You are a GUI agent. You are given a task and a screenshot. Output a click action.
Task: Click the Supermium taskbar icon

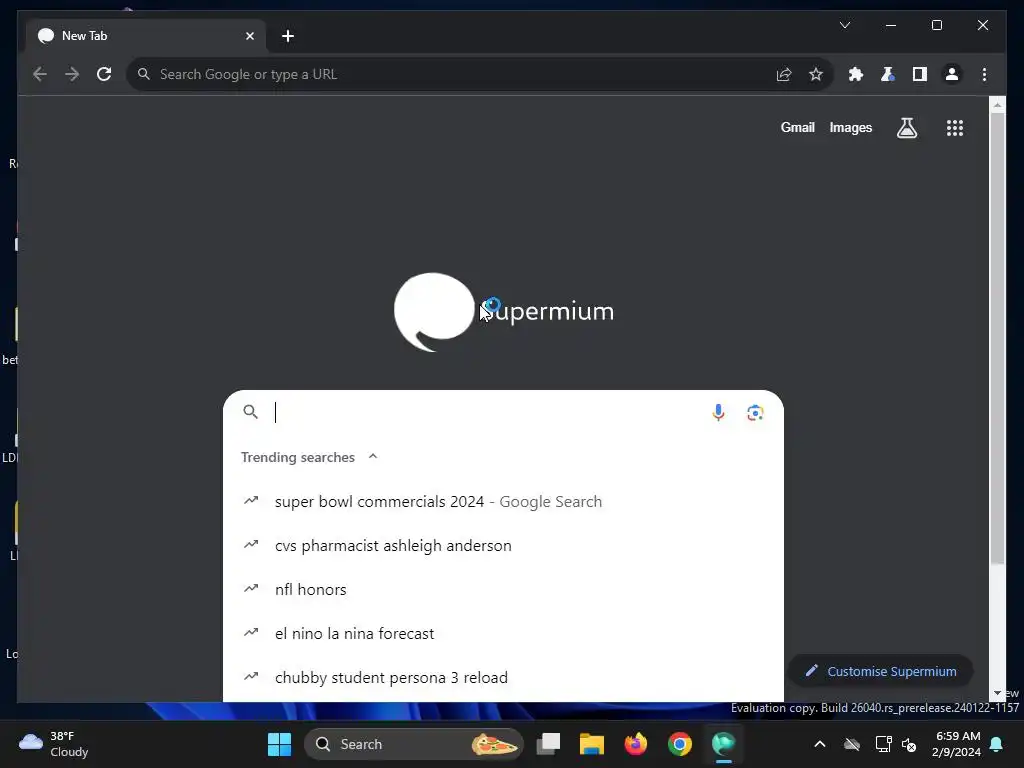coord(723,744)
